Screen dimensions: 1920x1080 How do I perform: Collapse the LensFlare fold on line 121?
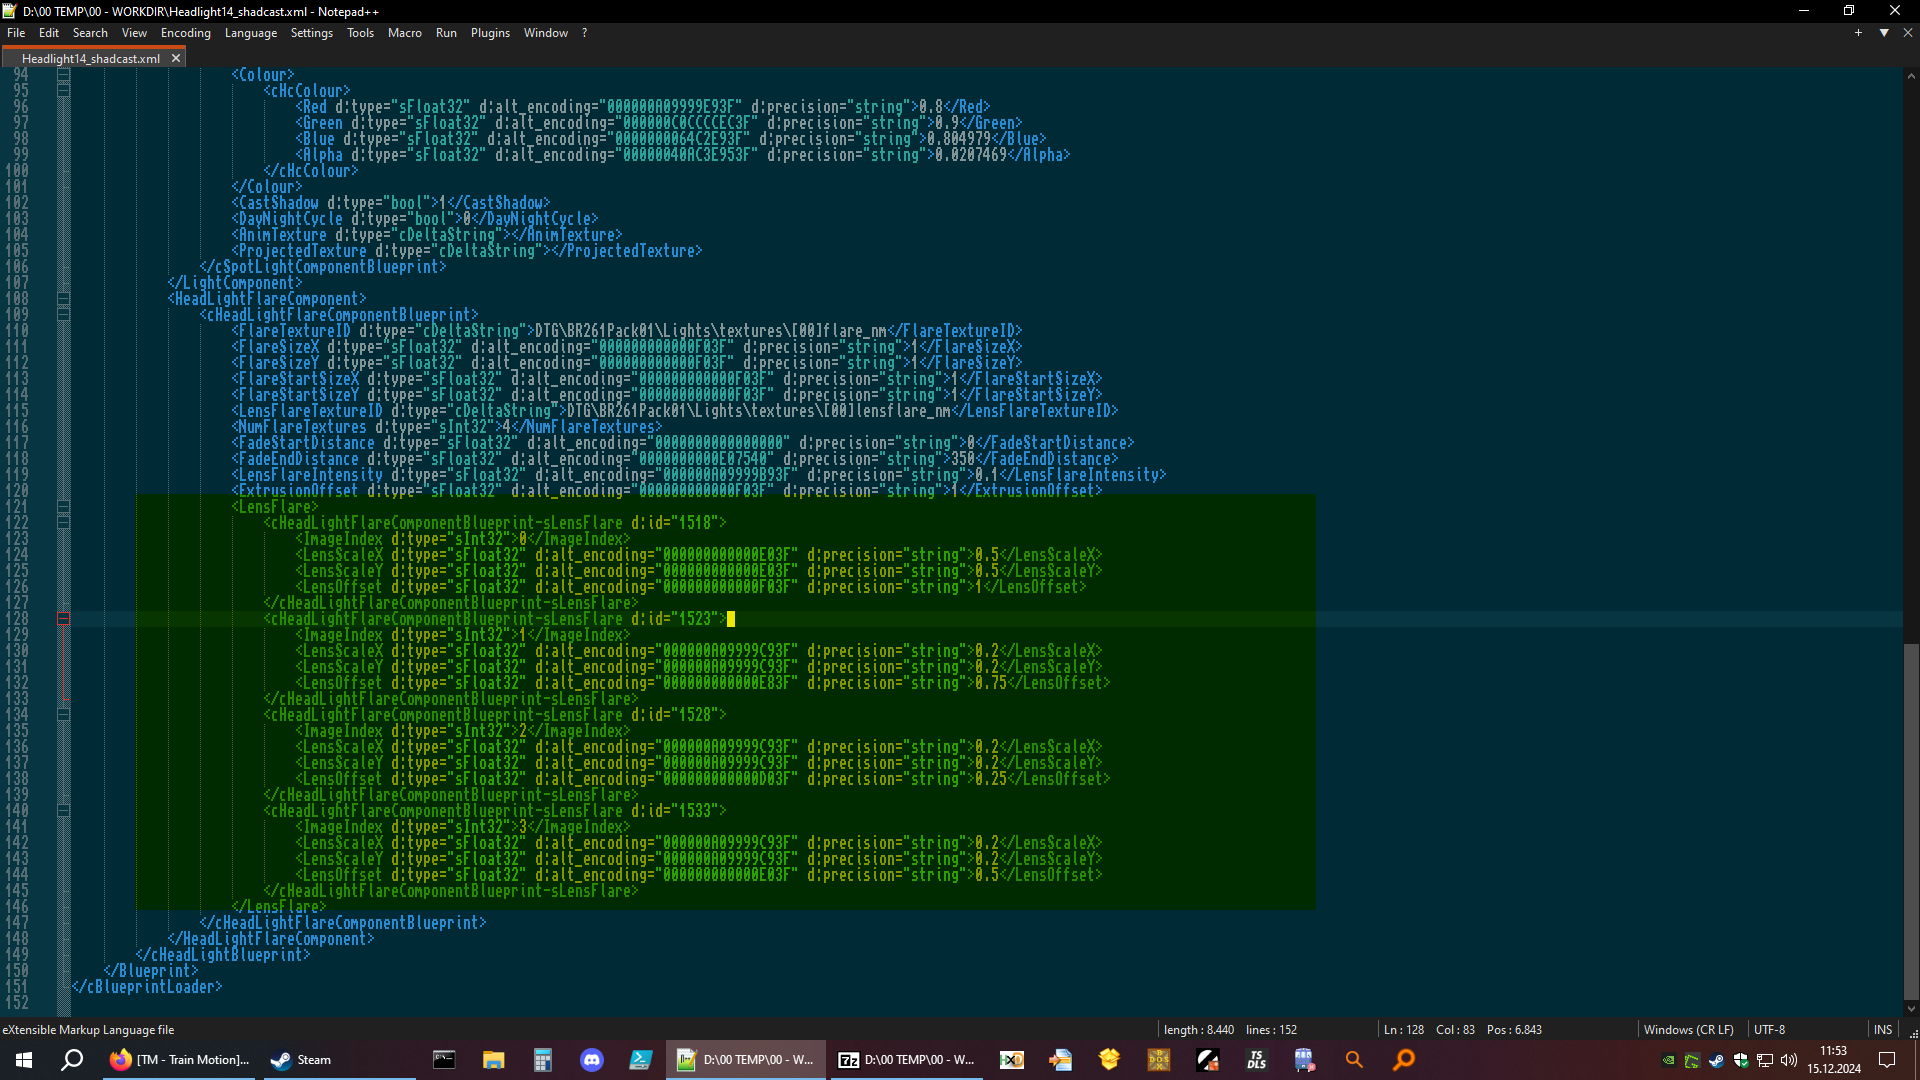pos(63,507)
